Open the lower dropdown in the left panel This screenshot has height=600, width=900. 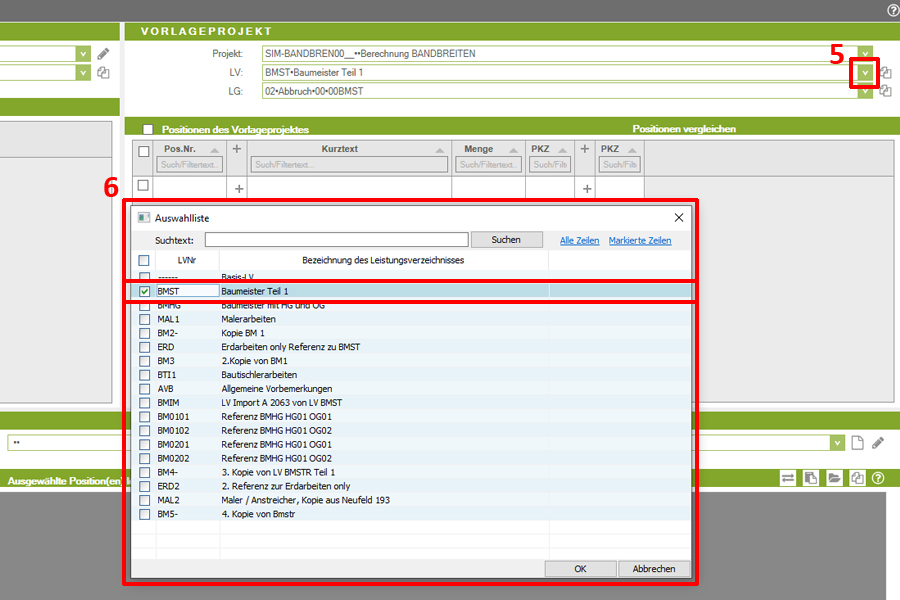[x=83, y=73]
